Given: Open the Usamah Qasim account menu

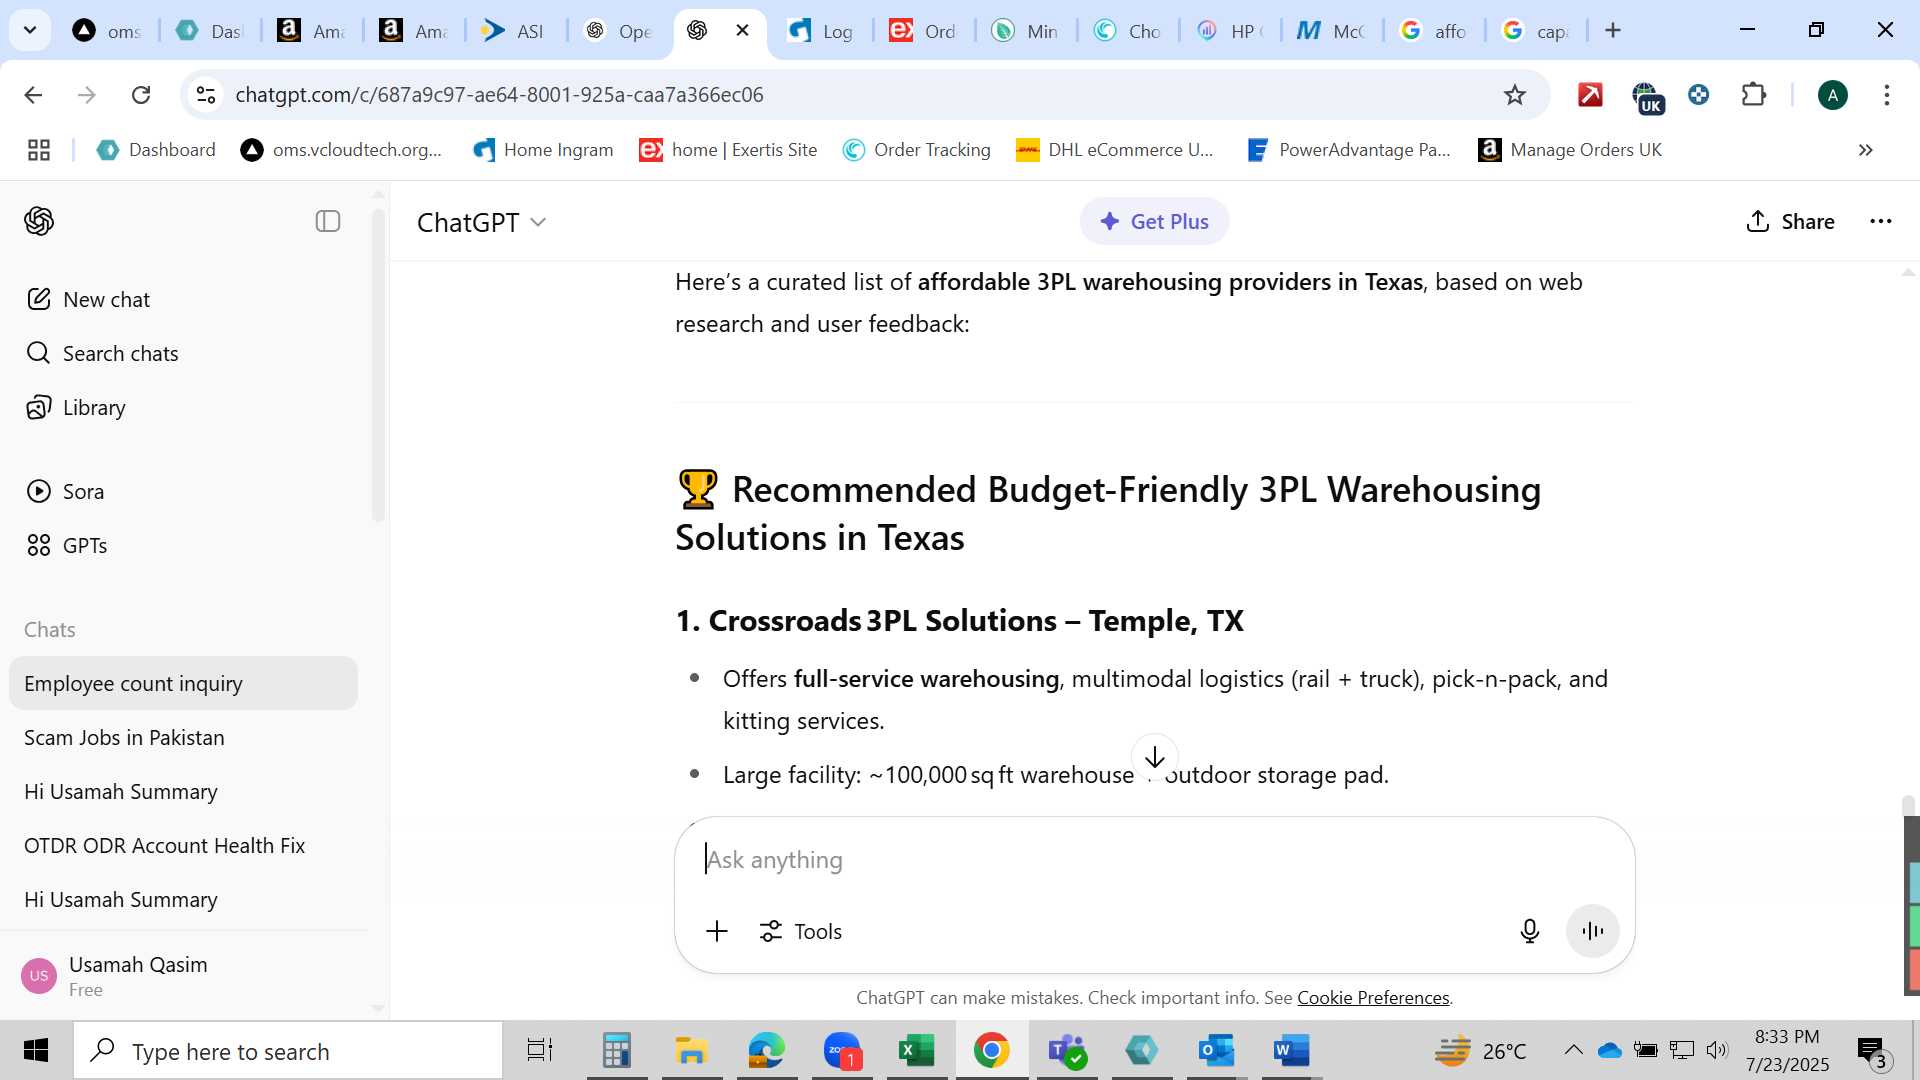Looking at the screenshot, I should tap(183, 976).
